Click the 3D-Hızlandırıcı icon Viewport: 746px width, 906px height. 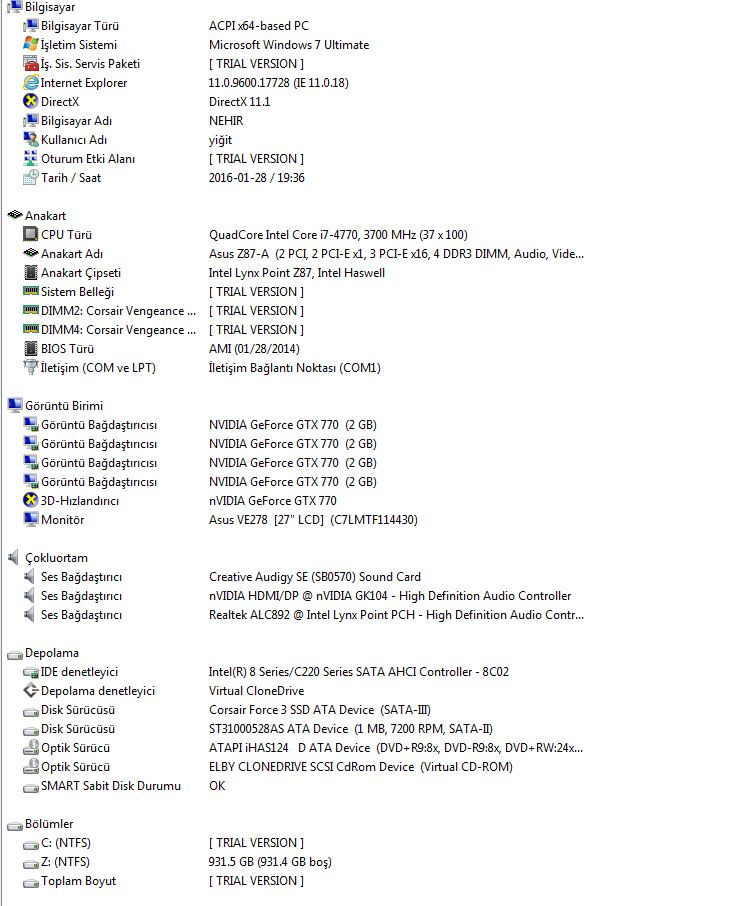(x=30, y=501)
